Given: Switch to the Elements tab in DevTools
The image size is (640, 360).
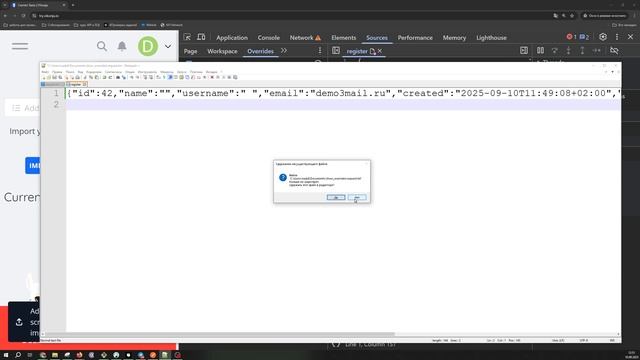Looking at the screenshot, I should point(344,38).
